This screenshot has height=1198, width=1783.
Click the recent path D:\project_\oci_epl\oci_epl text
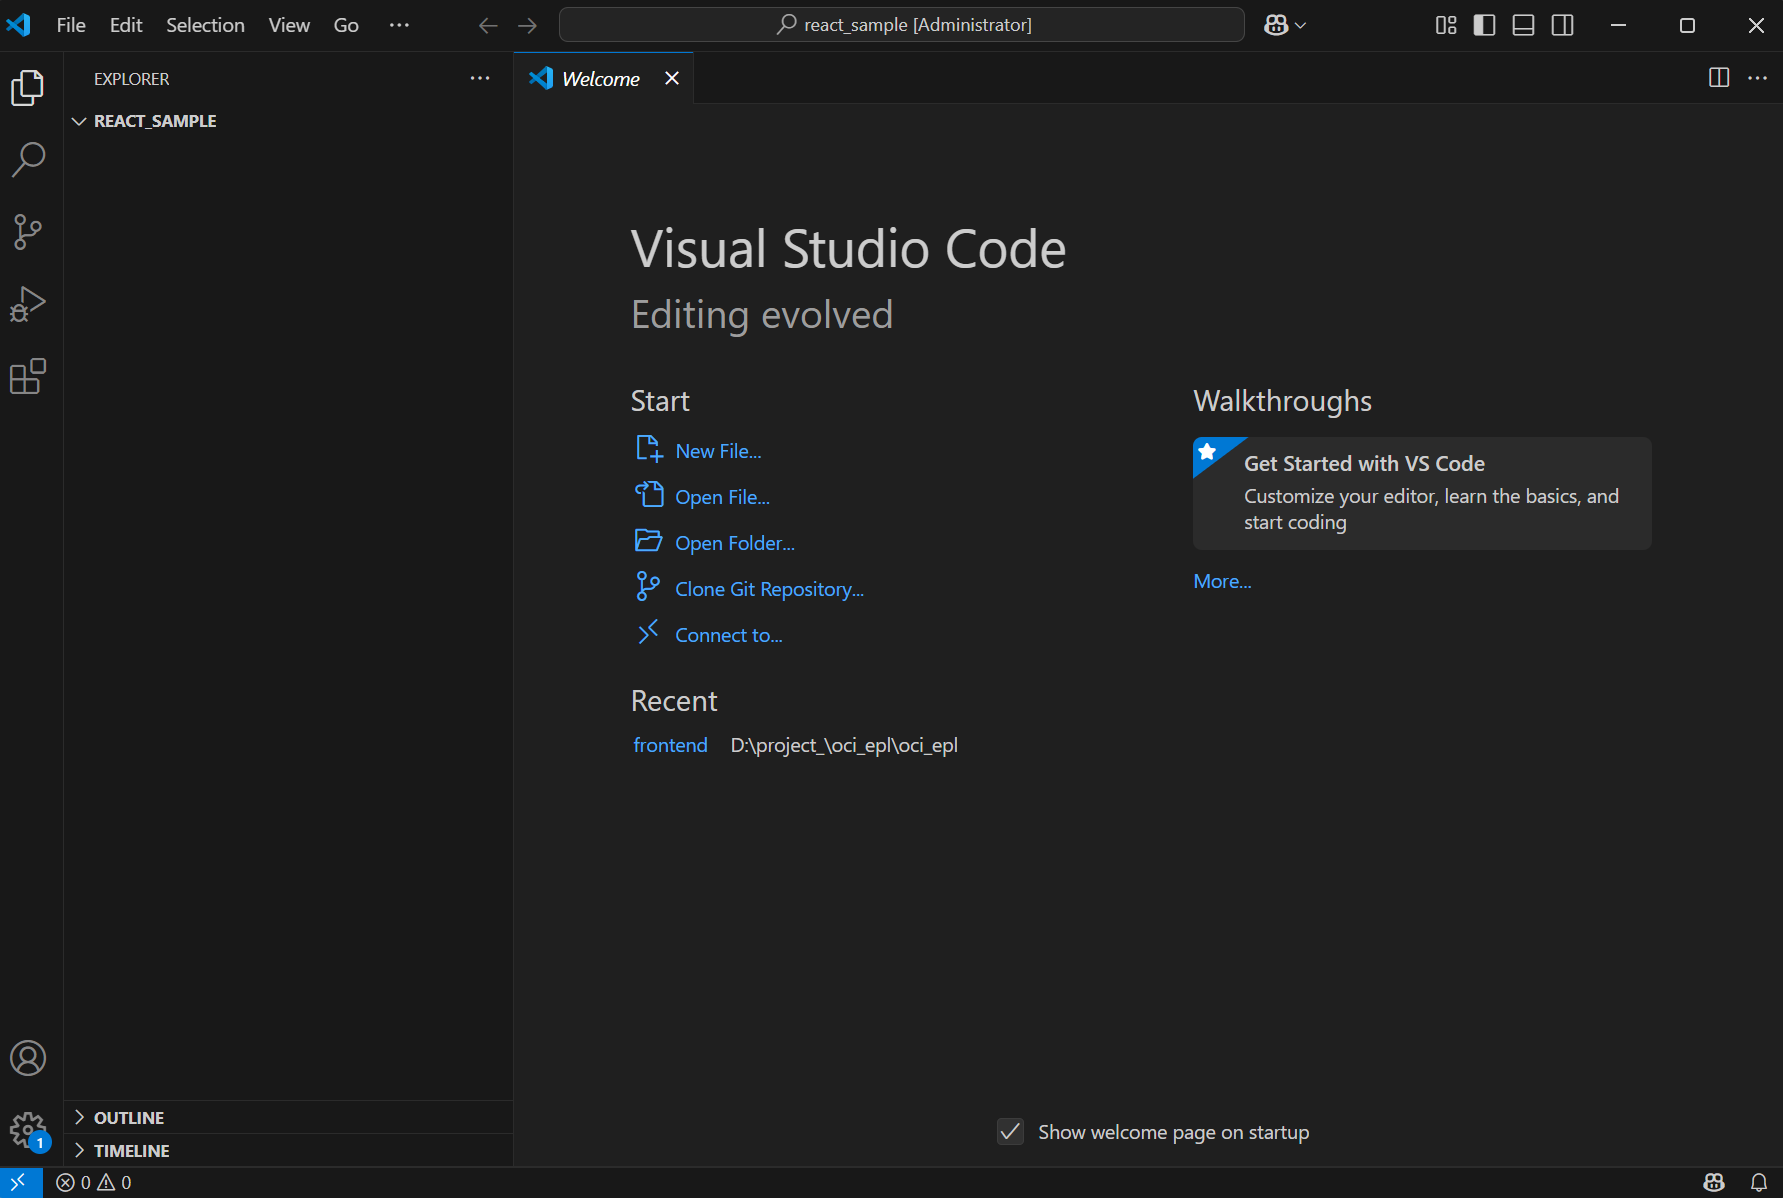[844, 745]
